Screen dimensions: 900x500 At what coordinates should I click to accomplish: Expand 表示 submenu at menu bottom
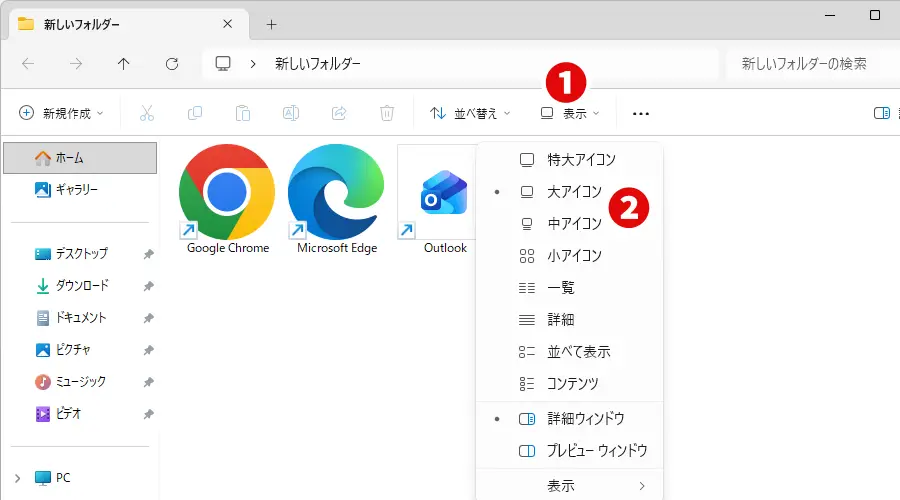570,486
